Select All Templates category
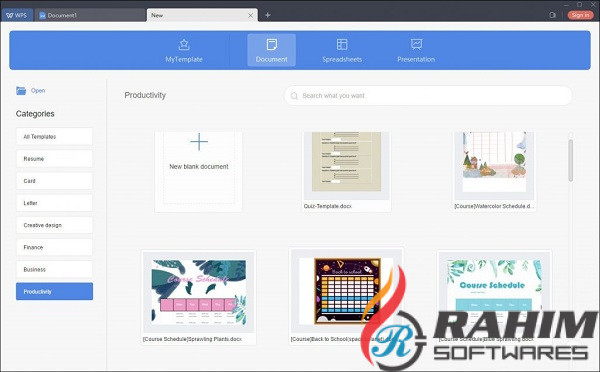 [x=54, y=137]
